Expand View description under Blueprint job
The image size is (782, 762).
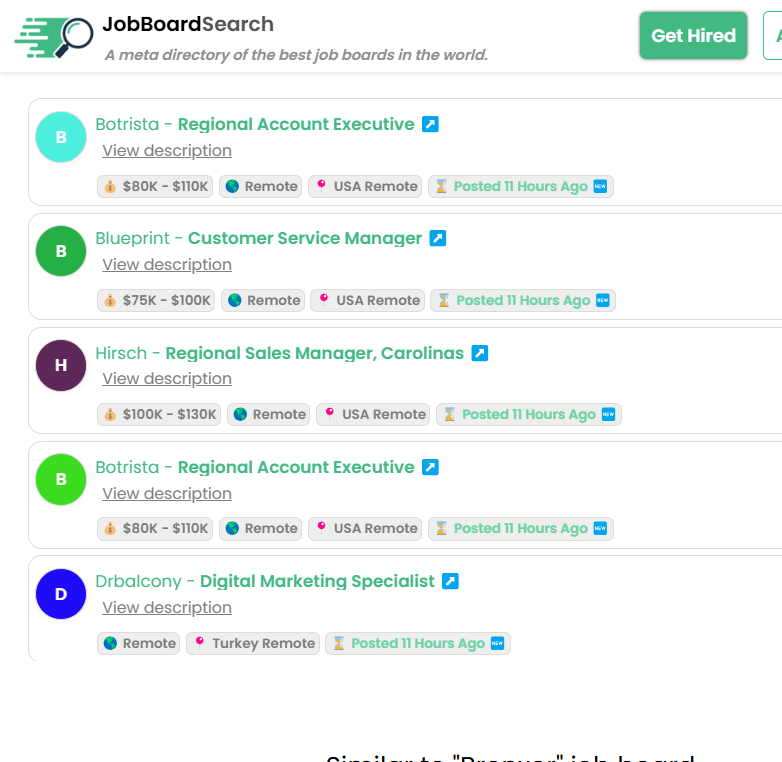(x=167, y=264)
